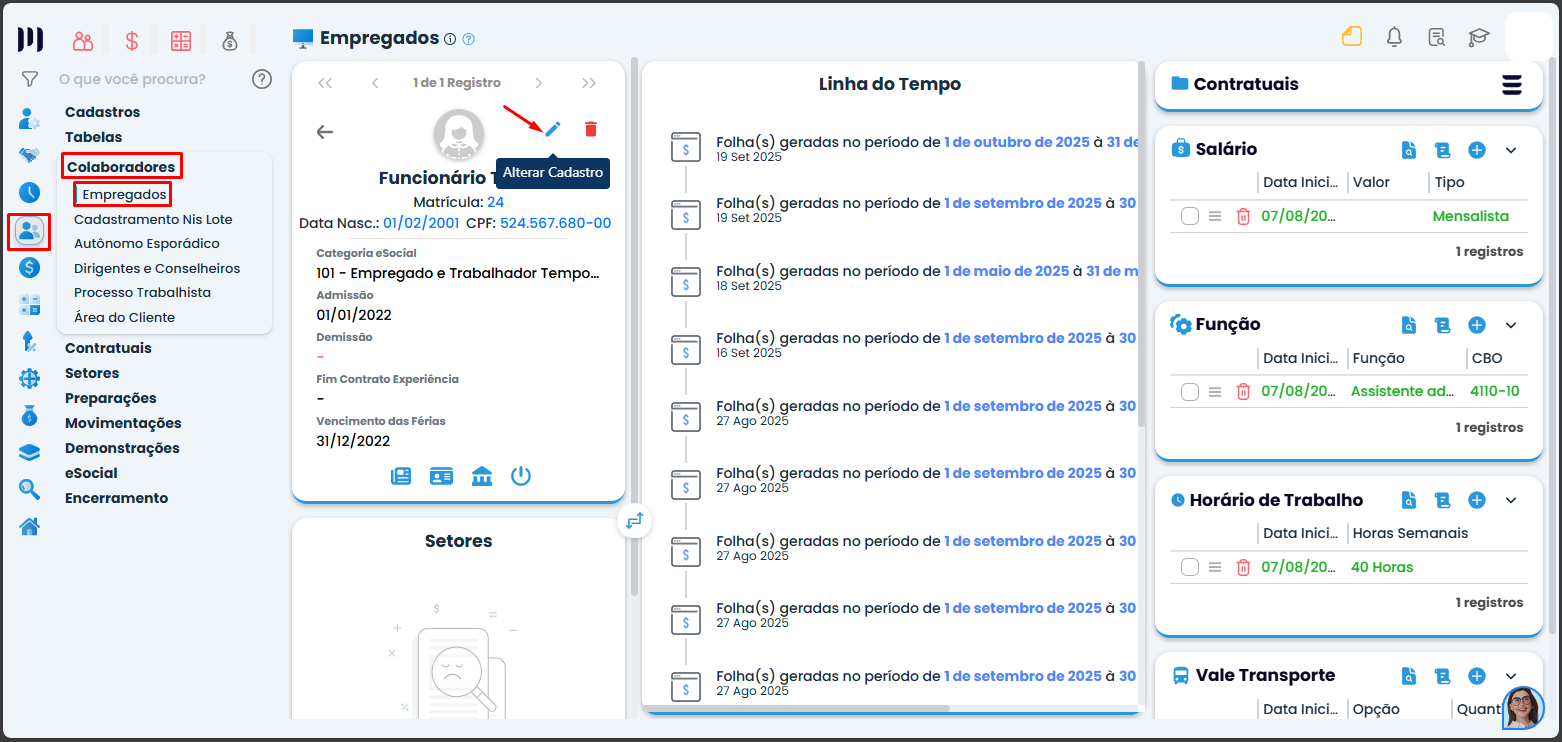Delete the employee using the red trash icon
The image size is (1562, 742).
coord(591,128)
